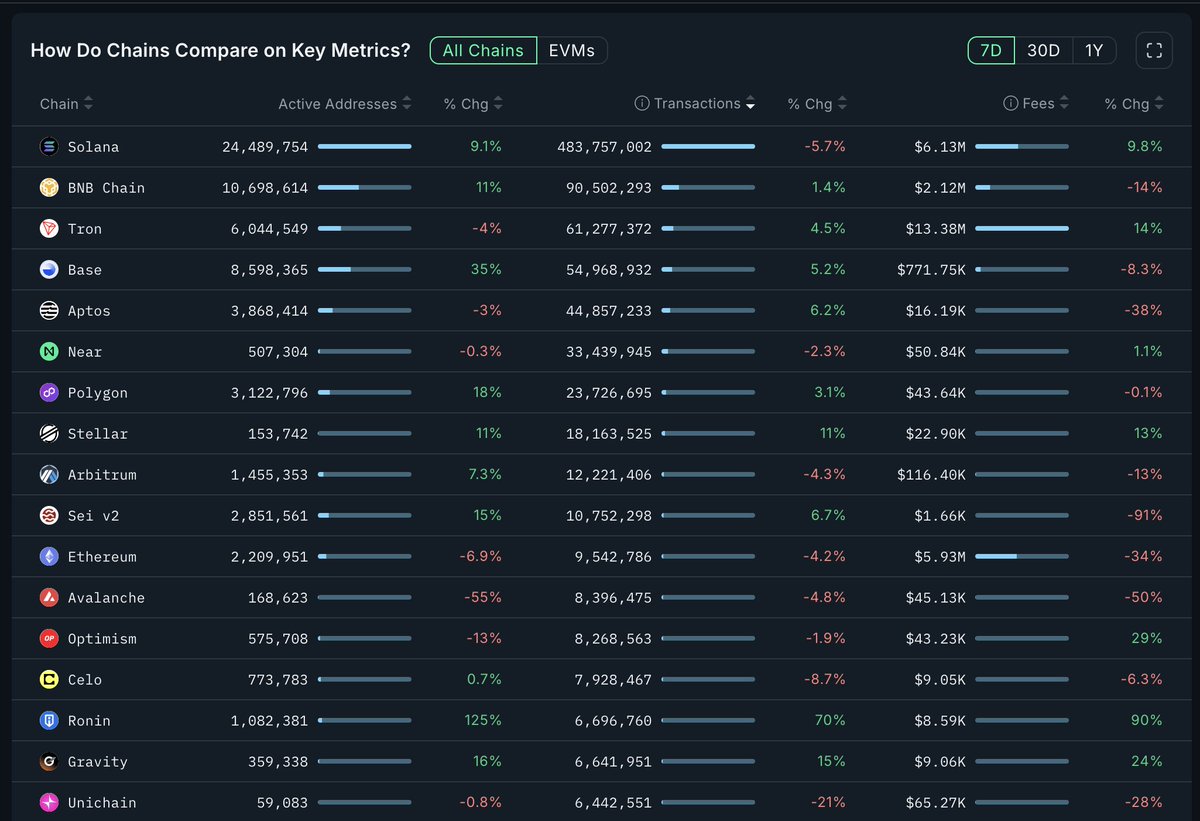This screenshot has width=1200, height=821.
Task: Show info tooltip icon next to Transactions
Action: coord(641,103)
